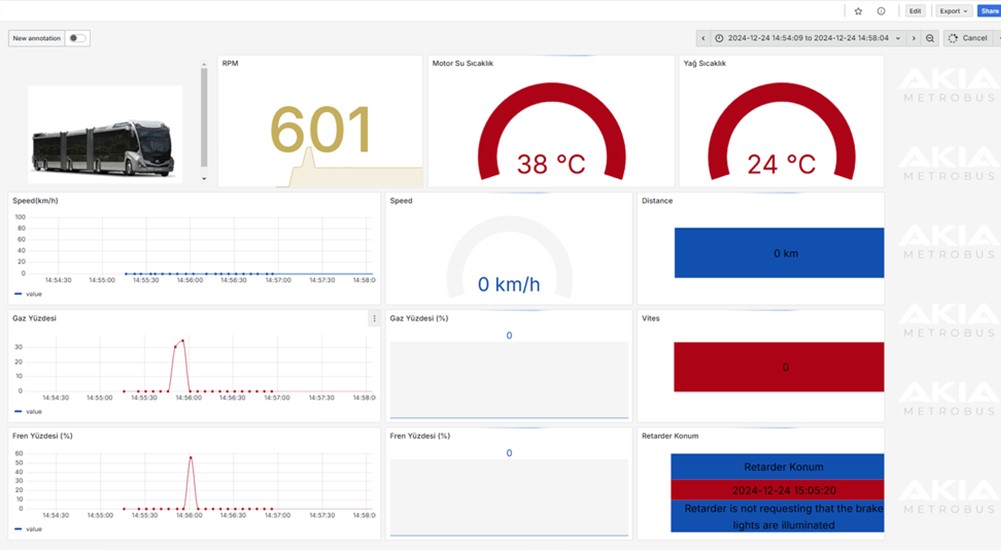
Task: Open Fren Yüzdesi (%) bar panel title
Action: [419, 436]
